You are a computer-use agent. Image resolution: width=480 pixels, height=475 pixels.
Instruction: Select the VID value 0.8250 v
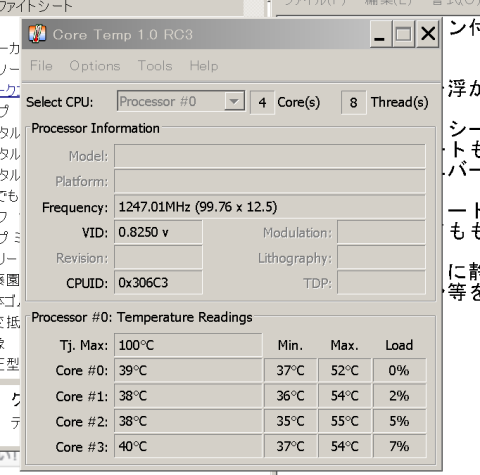click(x=158, y=232)
